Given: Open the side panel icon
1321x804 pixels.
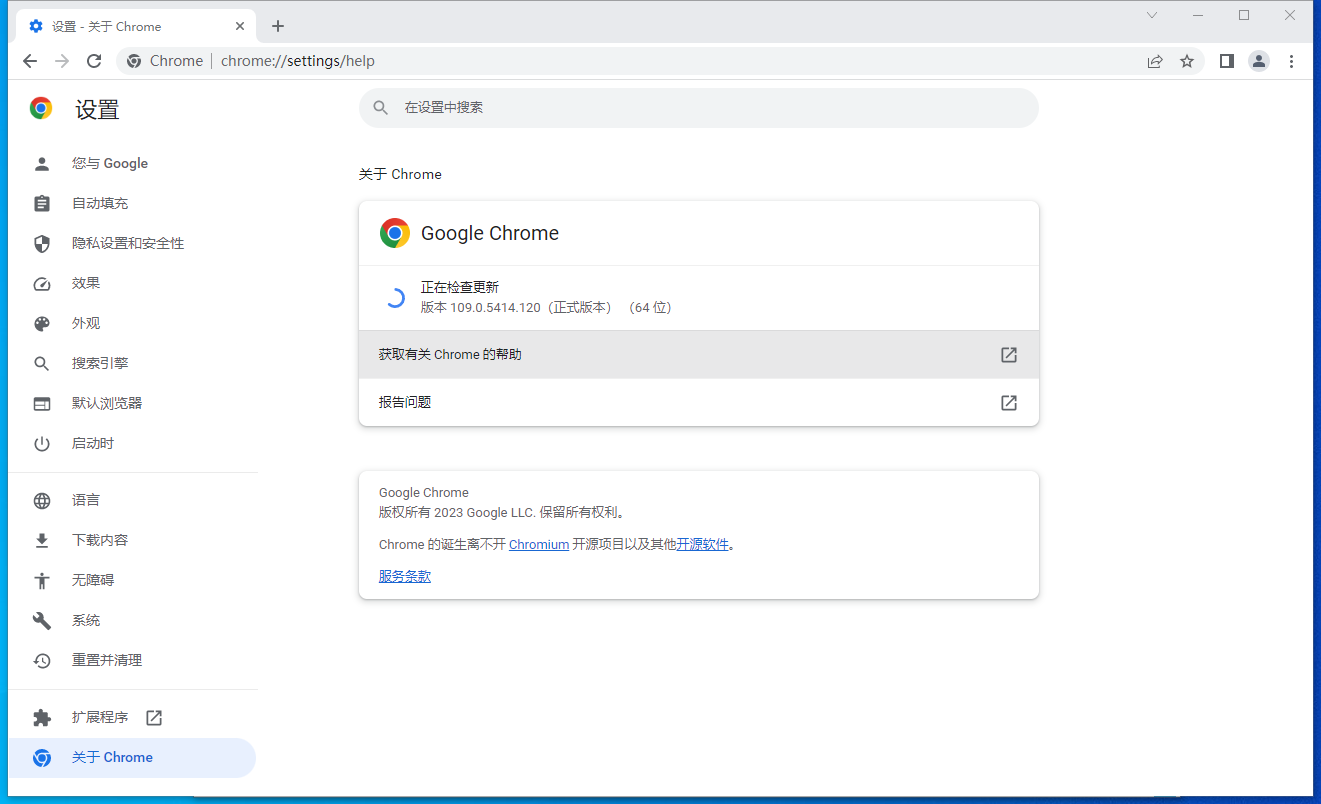Looking at the screenshot, I should (1227, 61).
